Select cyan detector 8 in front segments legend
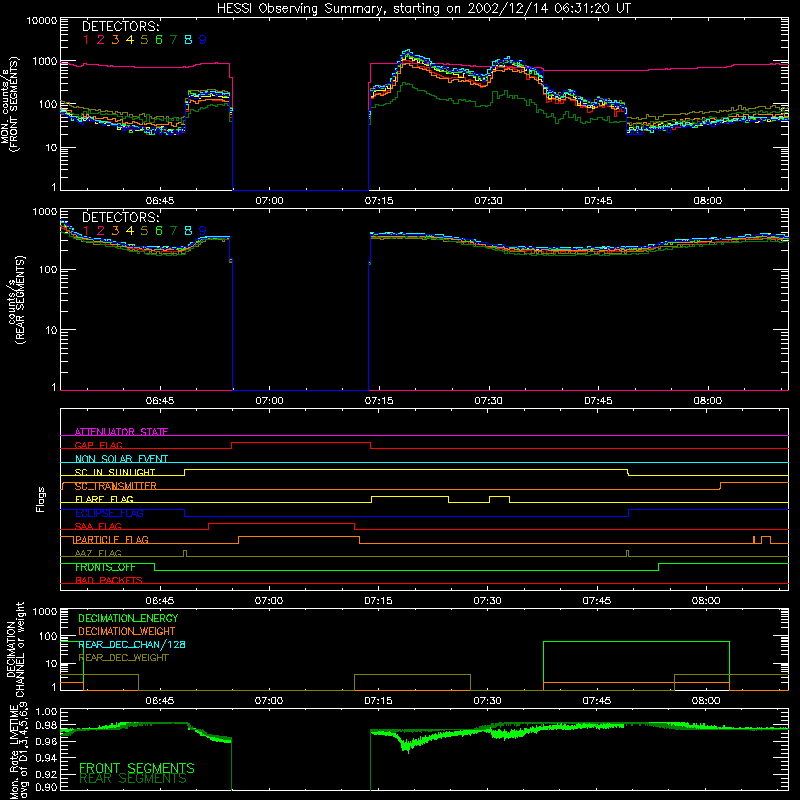This screenshot has width=800, height=800. 188,40
